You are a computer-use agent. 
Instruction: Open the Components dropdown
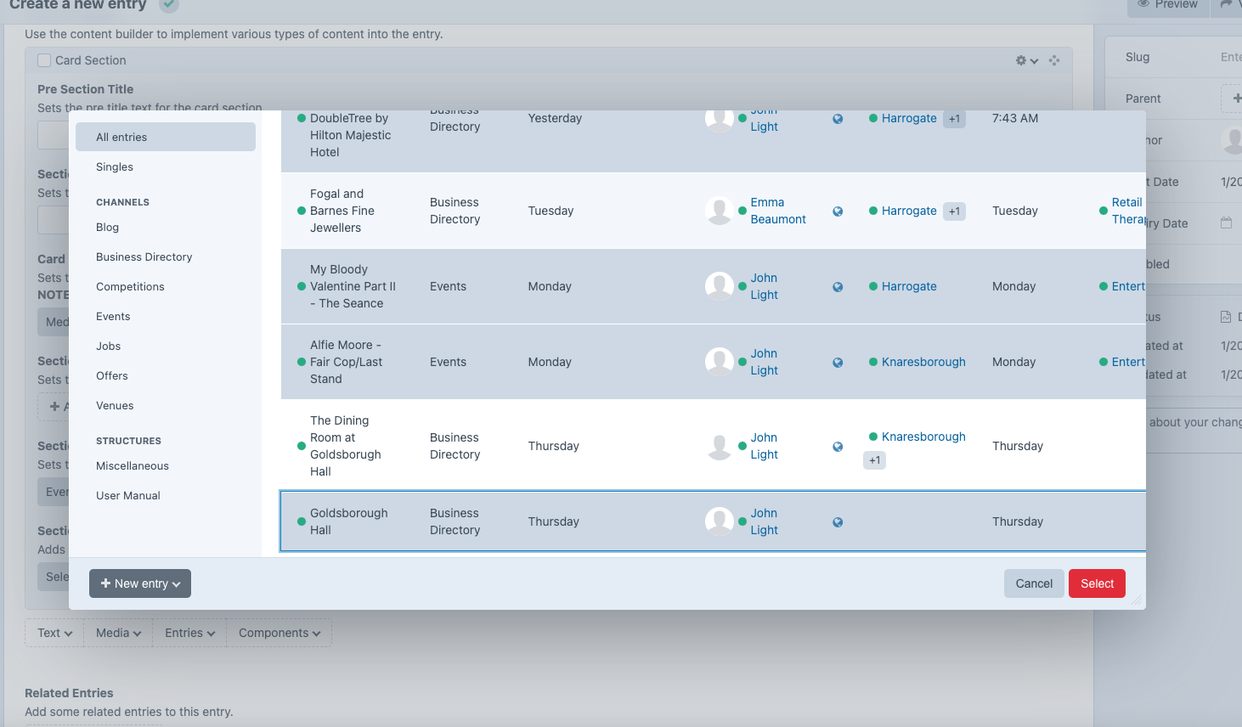[x=278, y=632]
